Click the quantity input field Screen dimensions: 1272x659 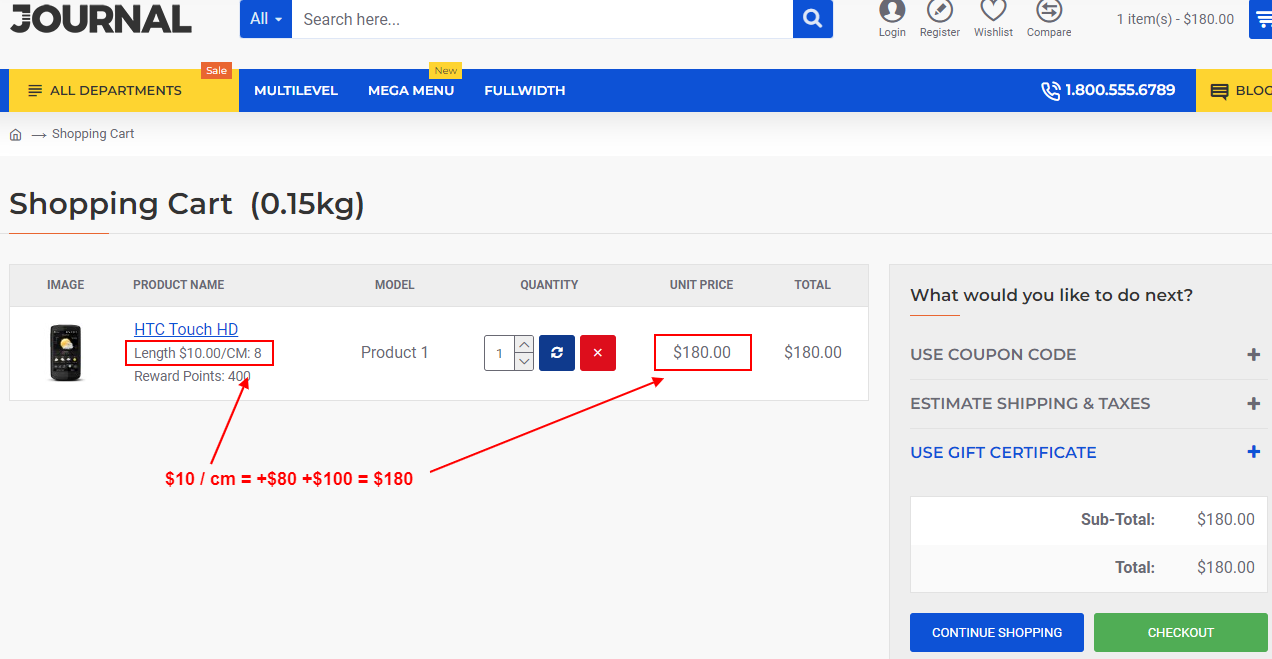click(x=500, y=353)
